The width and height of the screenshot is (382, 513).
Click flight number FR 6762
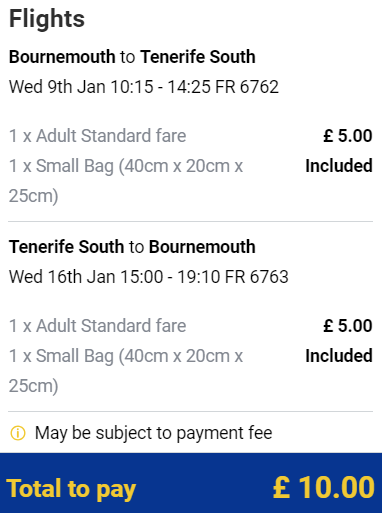(247, 87)
